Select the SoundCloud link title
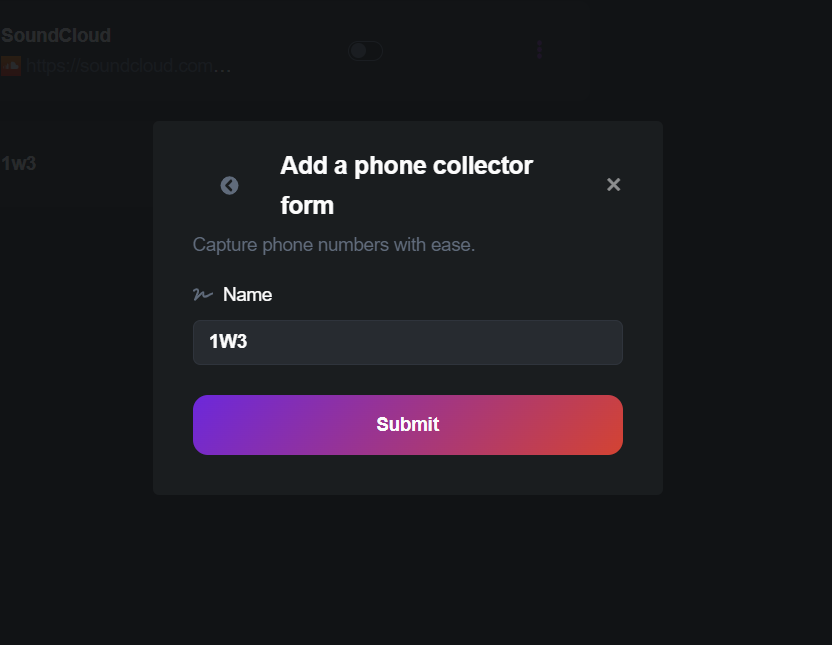Viewport: 832px width, 645px height. 56,36
